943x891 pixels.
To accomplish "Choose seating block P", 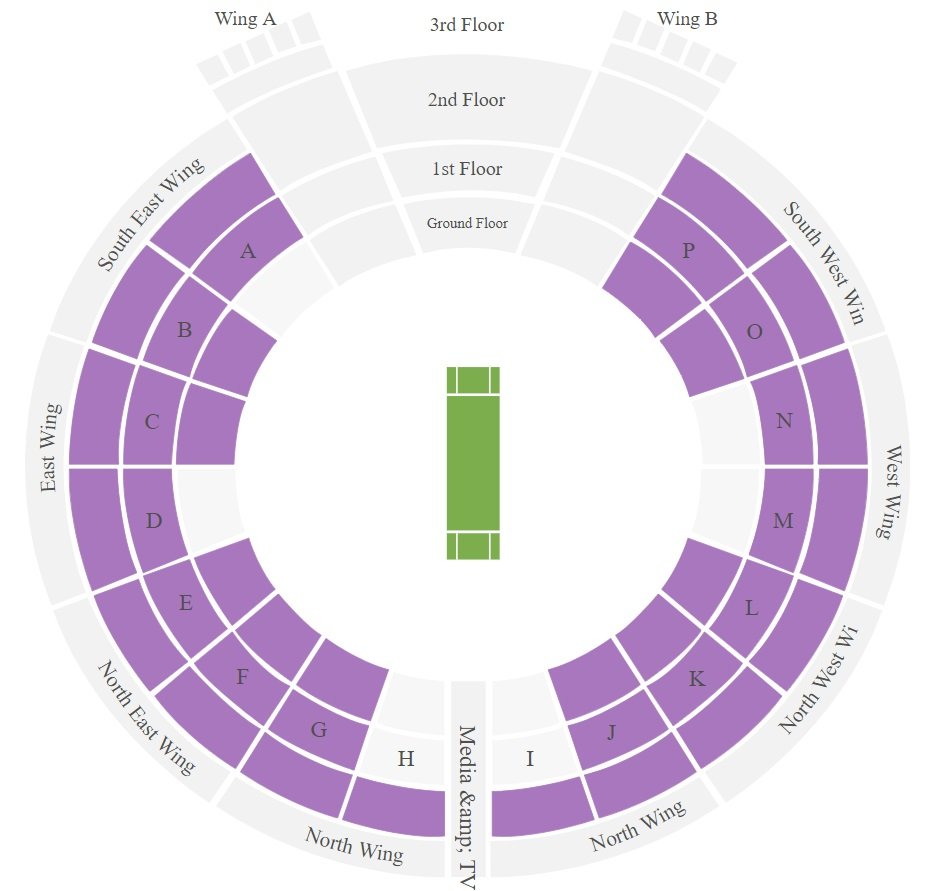I will click(x=688, y=251).
